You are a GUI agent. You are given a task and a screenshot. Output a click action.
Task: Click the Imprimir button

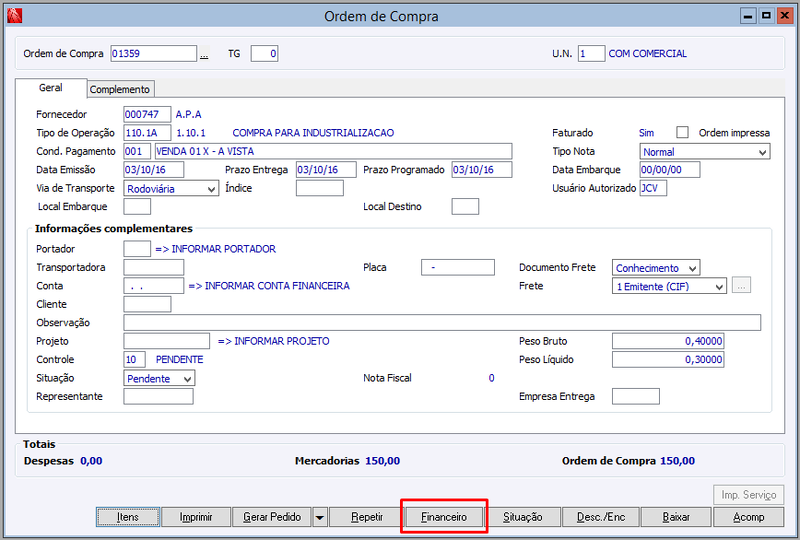click(x=196, y=517)
